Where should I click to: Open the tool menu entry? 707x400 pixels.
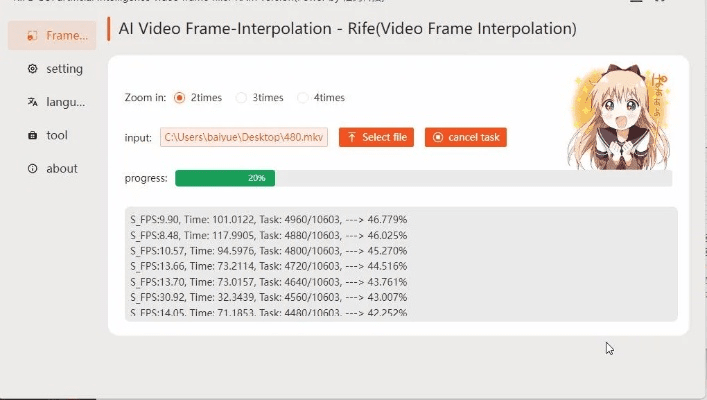[x=57, y=135]
